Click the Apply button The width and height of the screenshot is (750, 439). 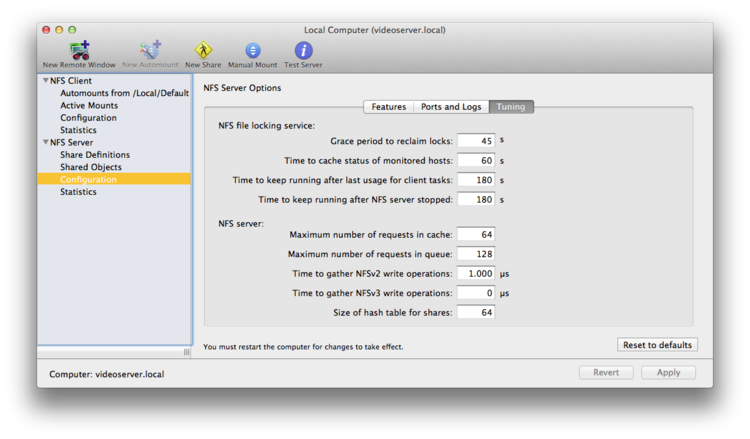668,373
